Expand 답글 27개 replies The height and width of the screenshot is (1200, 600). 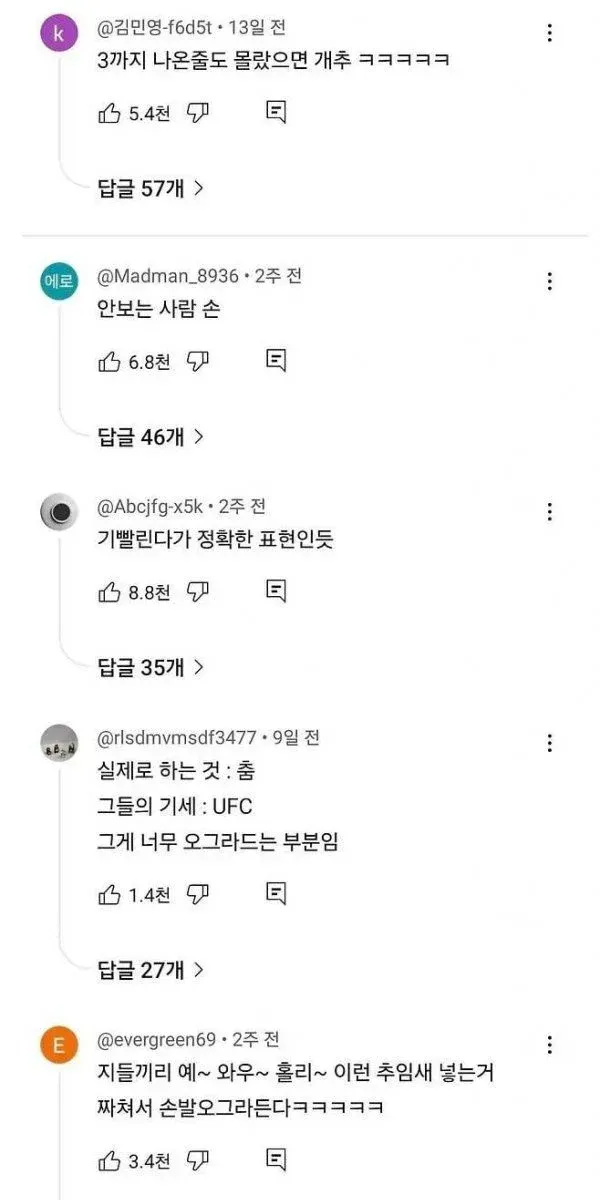point(150,969)
